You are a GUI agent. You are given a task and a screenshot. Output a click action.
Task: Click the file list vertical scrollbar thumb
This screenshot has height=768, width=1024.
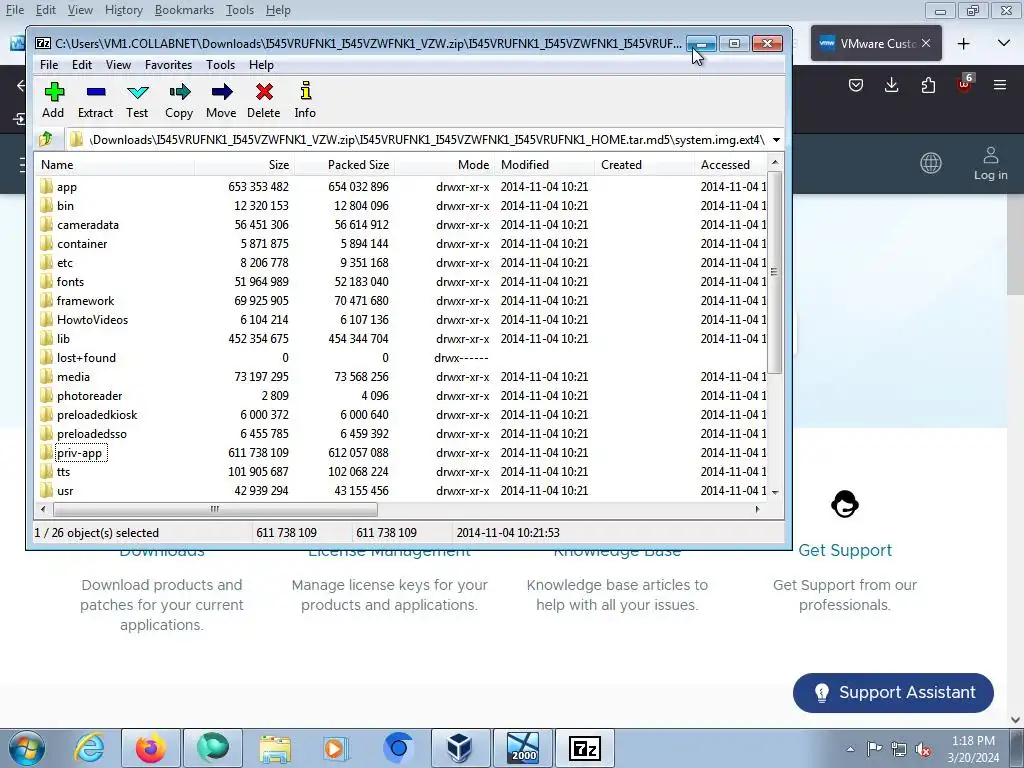click(x=774, y=272)
